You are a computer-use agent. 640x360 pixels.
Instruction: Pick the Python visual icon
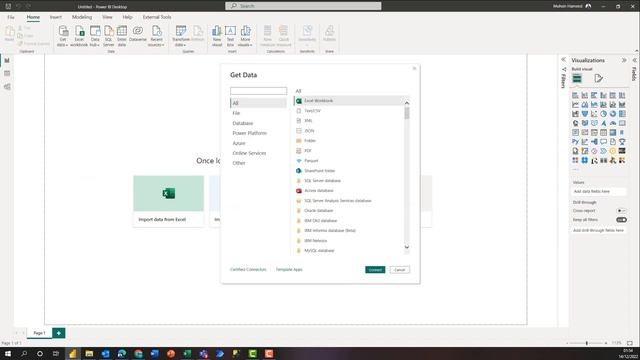pos(575,142)
